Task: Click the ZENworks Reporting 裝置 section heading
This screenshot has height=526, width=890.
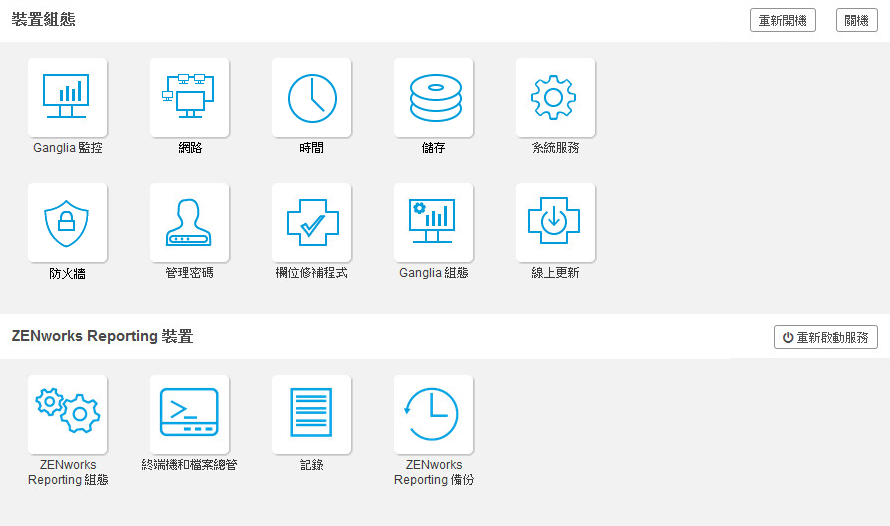Action: (x=103, y=336)
